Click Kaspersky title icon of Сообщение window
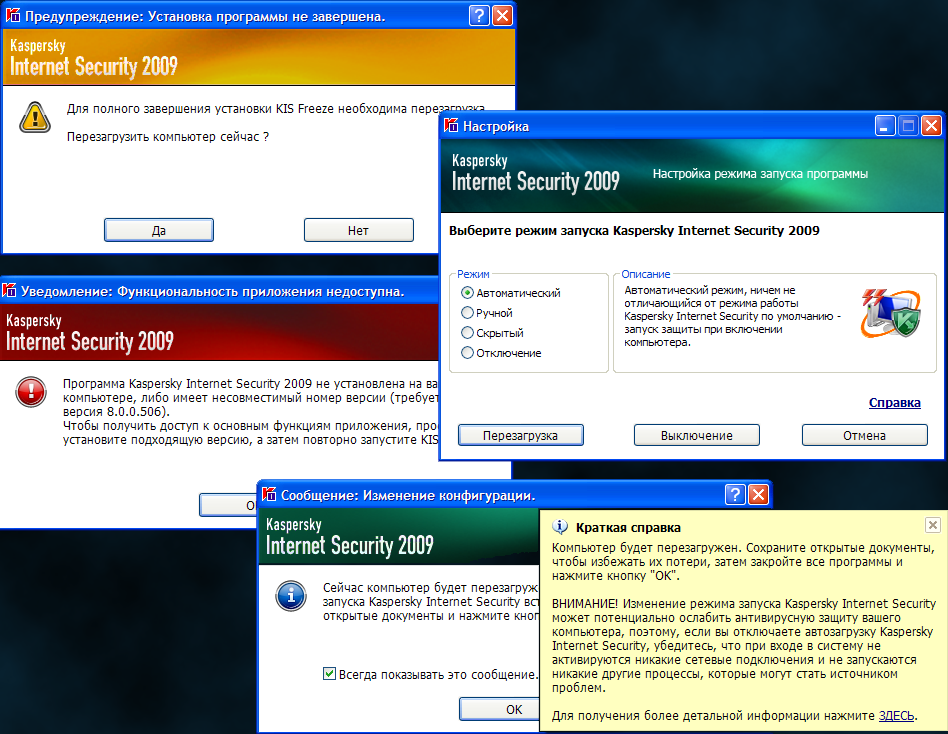 pyautogui.click(x=269, y=495)
